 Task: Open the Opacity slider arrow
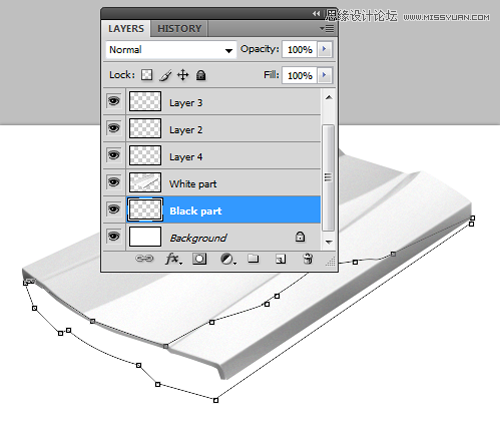tap(324, 49)
